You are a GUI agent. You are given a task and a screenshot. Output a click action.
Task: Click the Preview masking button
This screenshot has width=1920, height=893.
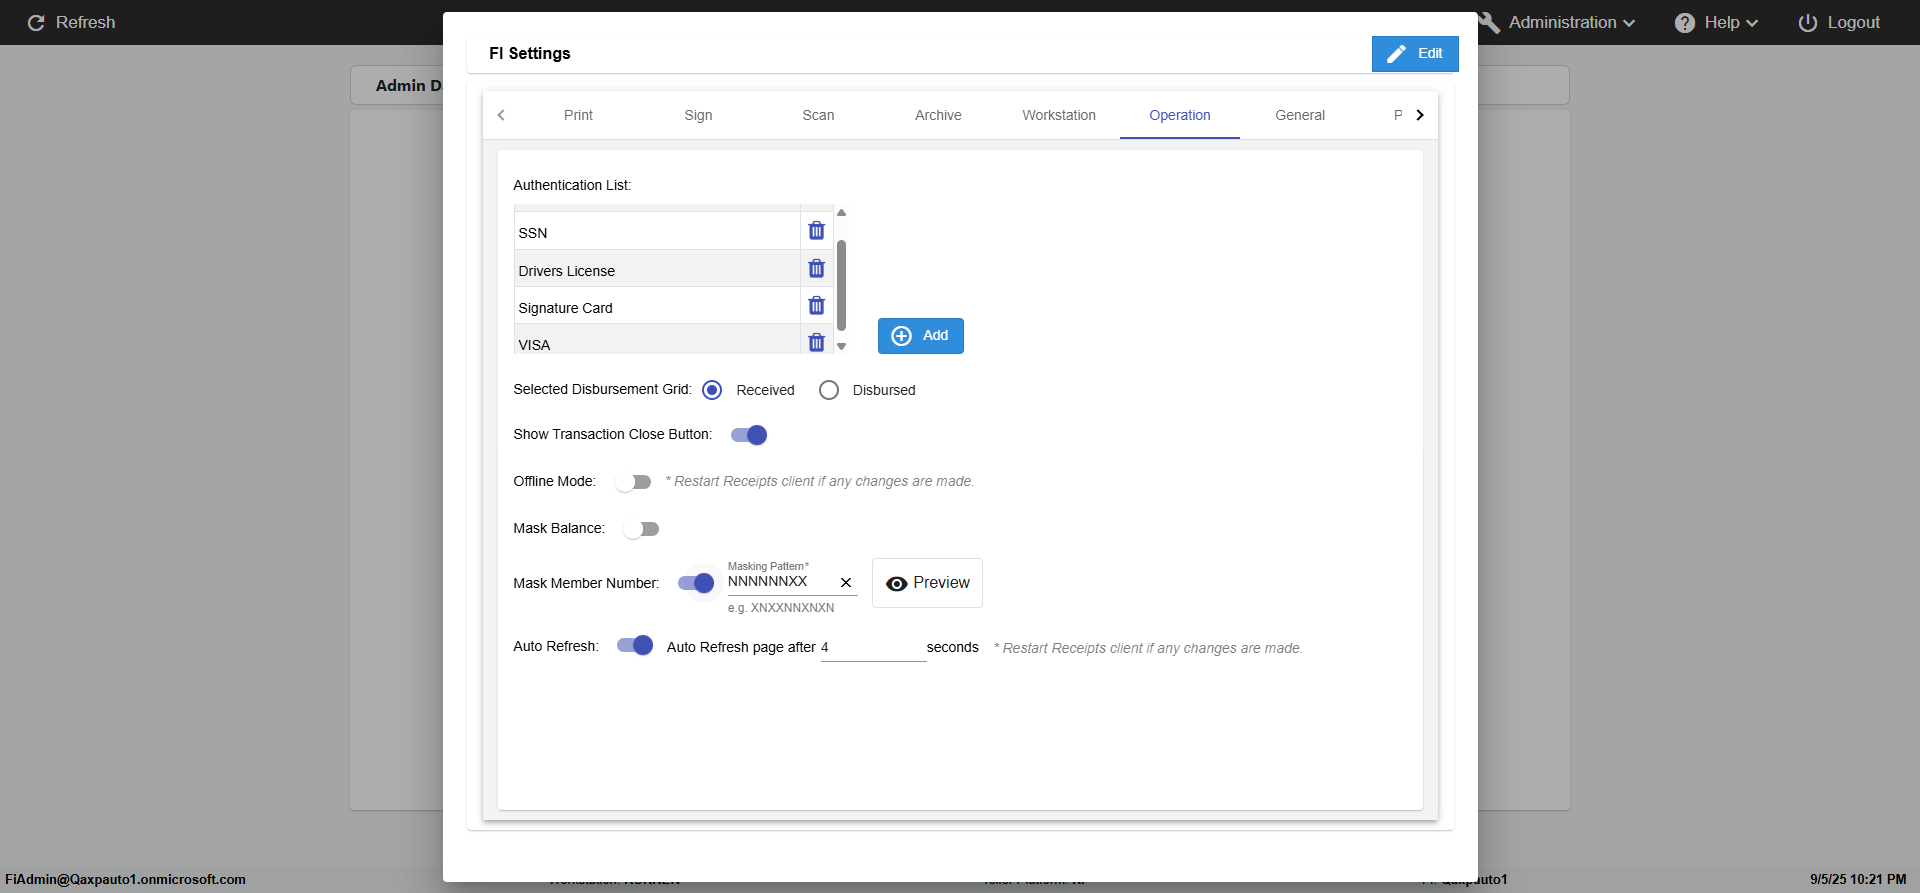[927, 583]
